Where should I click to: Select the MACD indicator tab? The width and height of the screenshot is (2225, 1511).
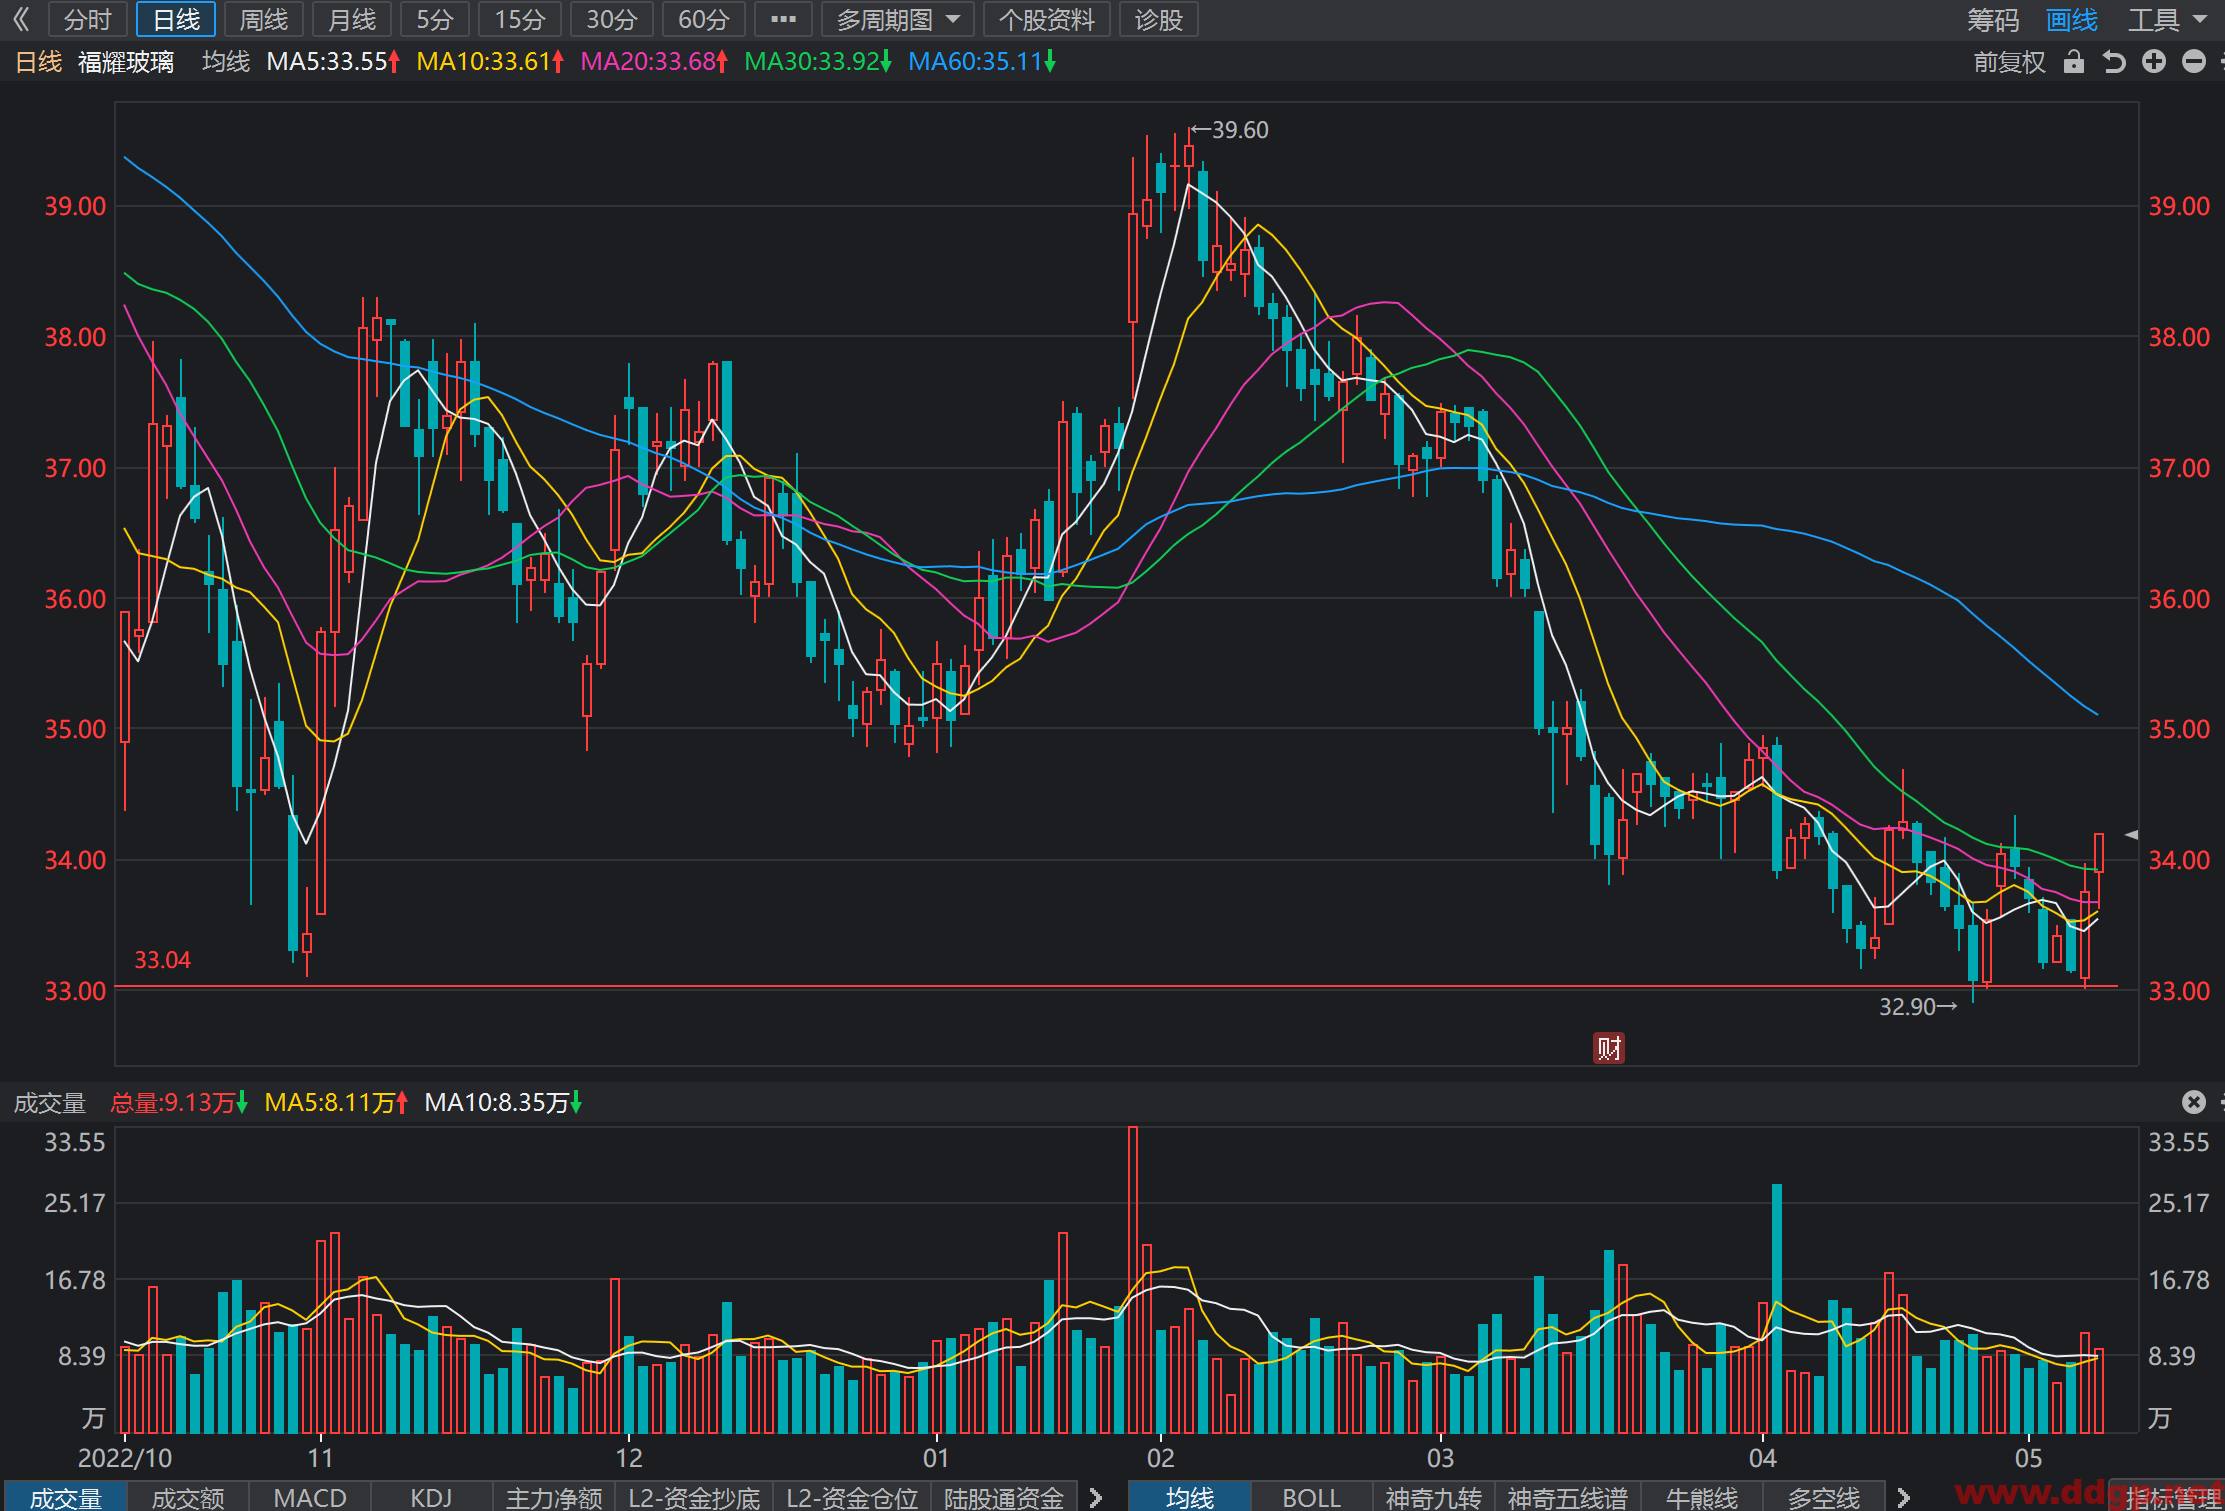310,1497
